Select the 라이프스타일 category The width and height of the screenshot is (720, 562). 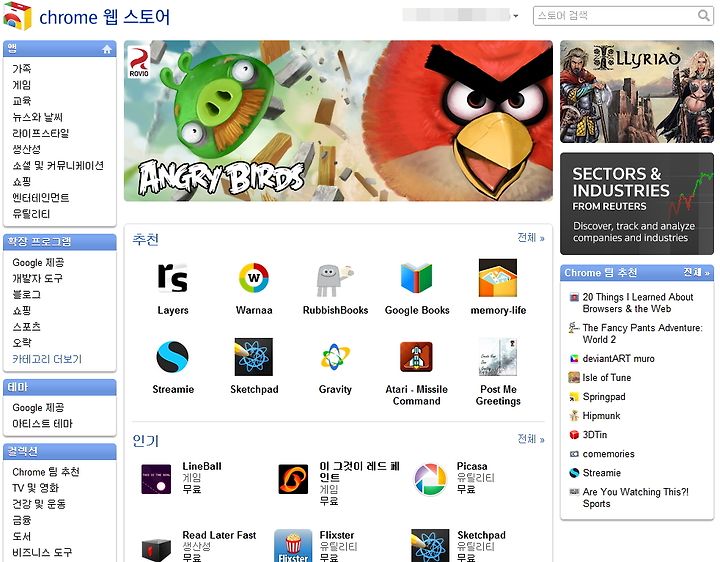pyautogui.click(x=41, y=133)
